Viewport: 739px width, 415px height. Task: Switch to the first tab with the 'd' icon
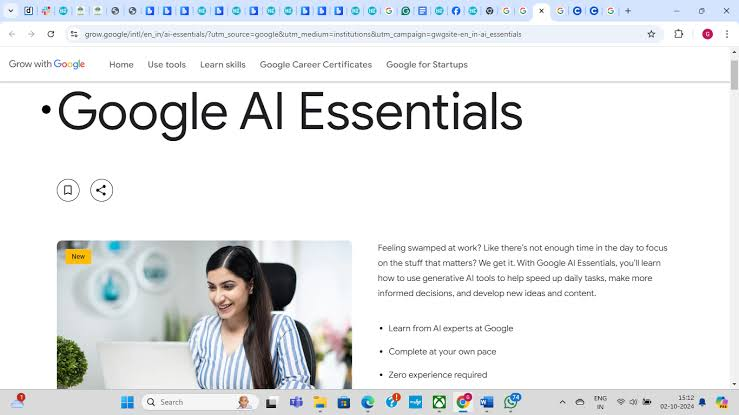[x=28, y=10]
